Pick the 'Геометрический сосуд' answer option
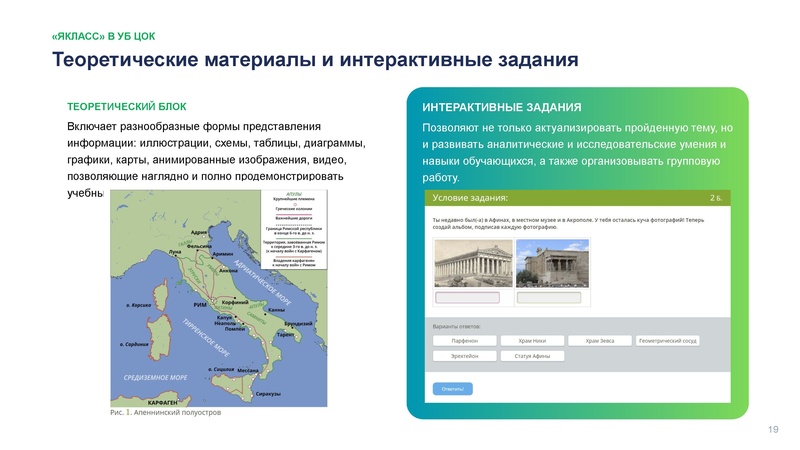Image resolution: width=800 pixels, height=450 pixels. pos(667,341)
